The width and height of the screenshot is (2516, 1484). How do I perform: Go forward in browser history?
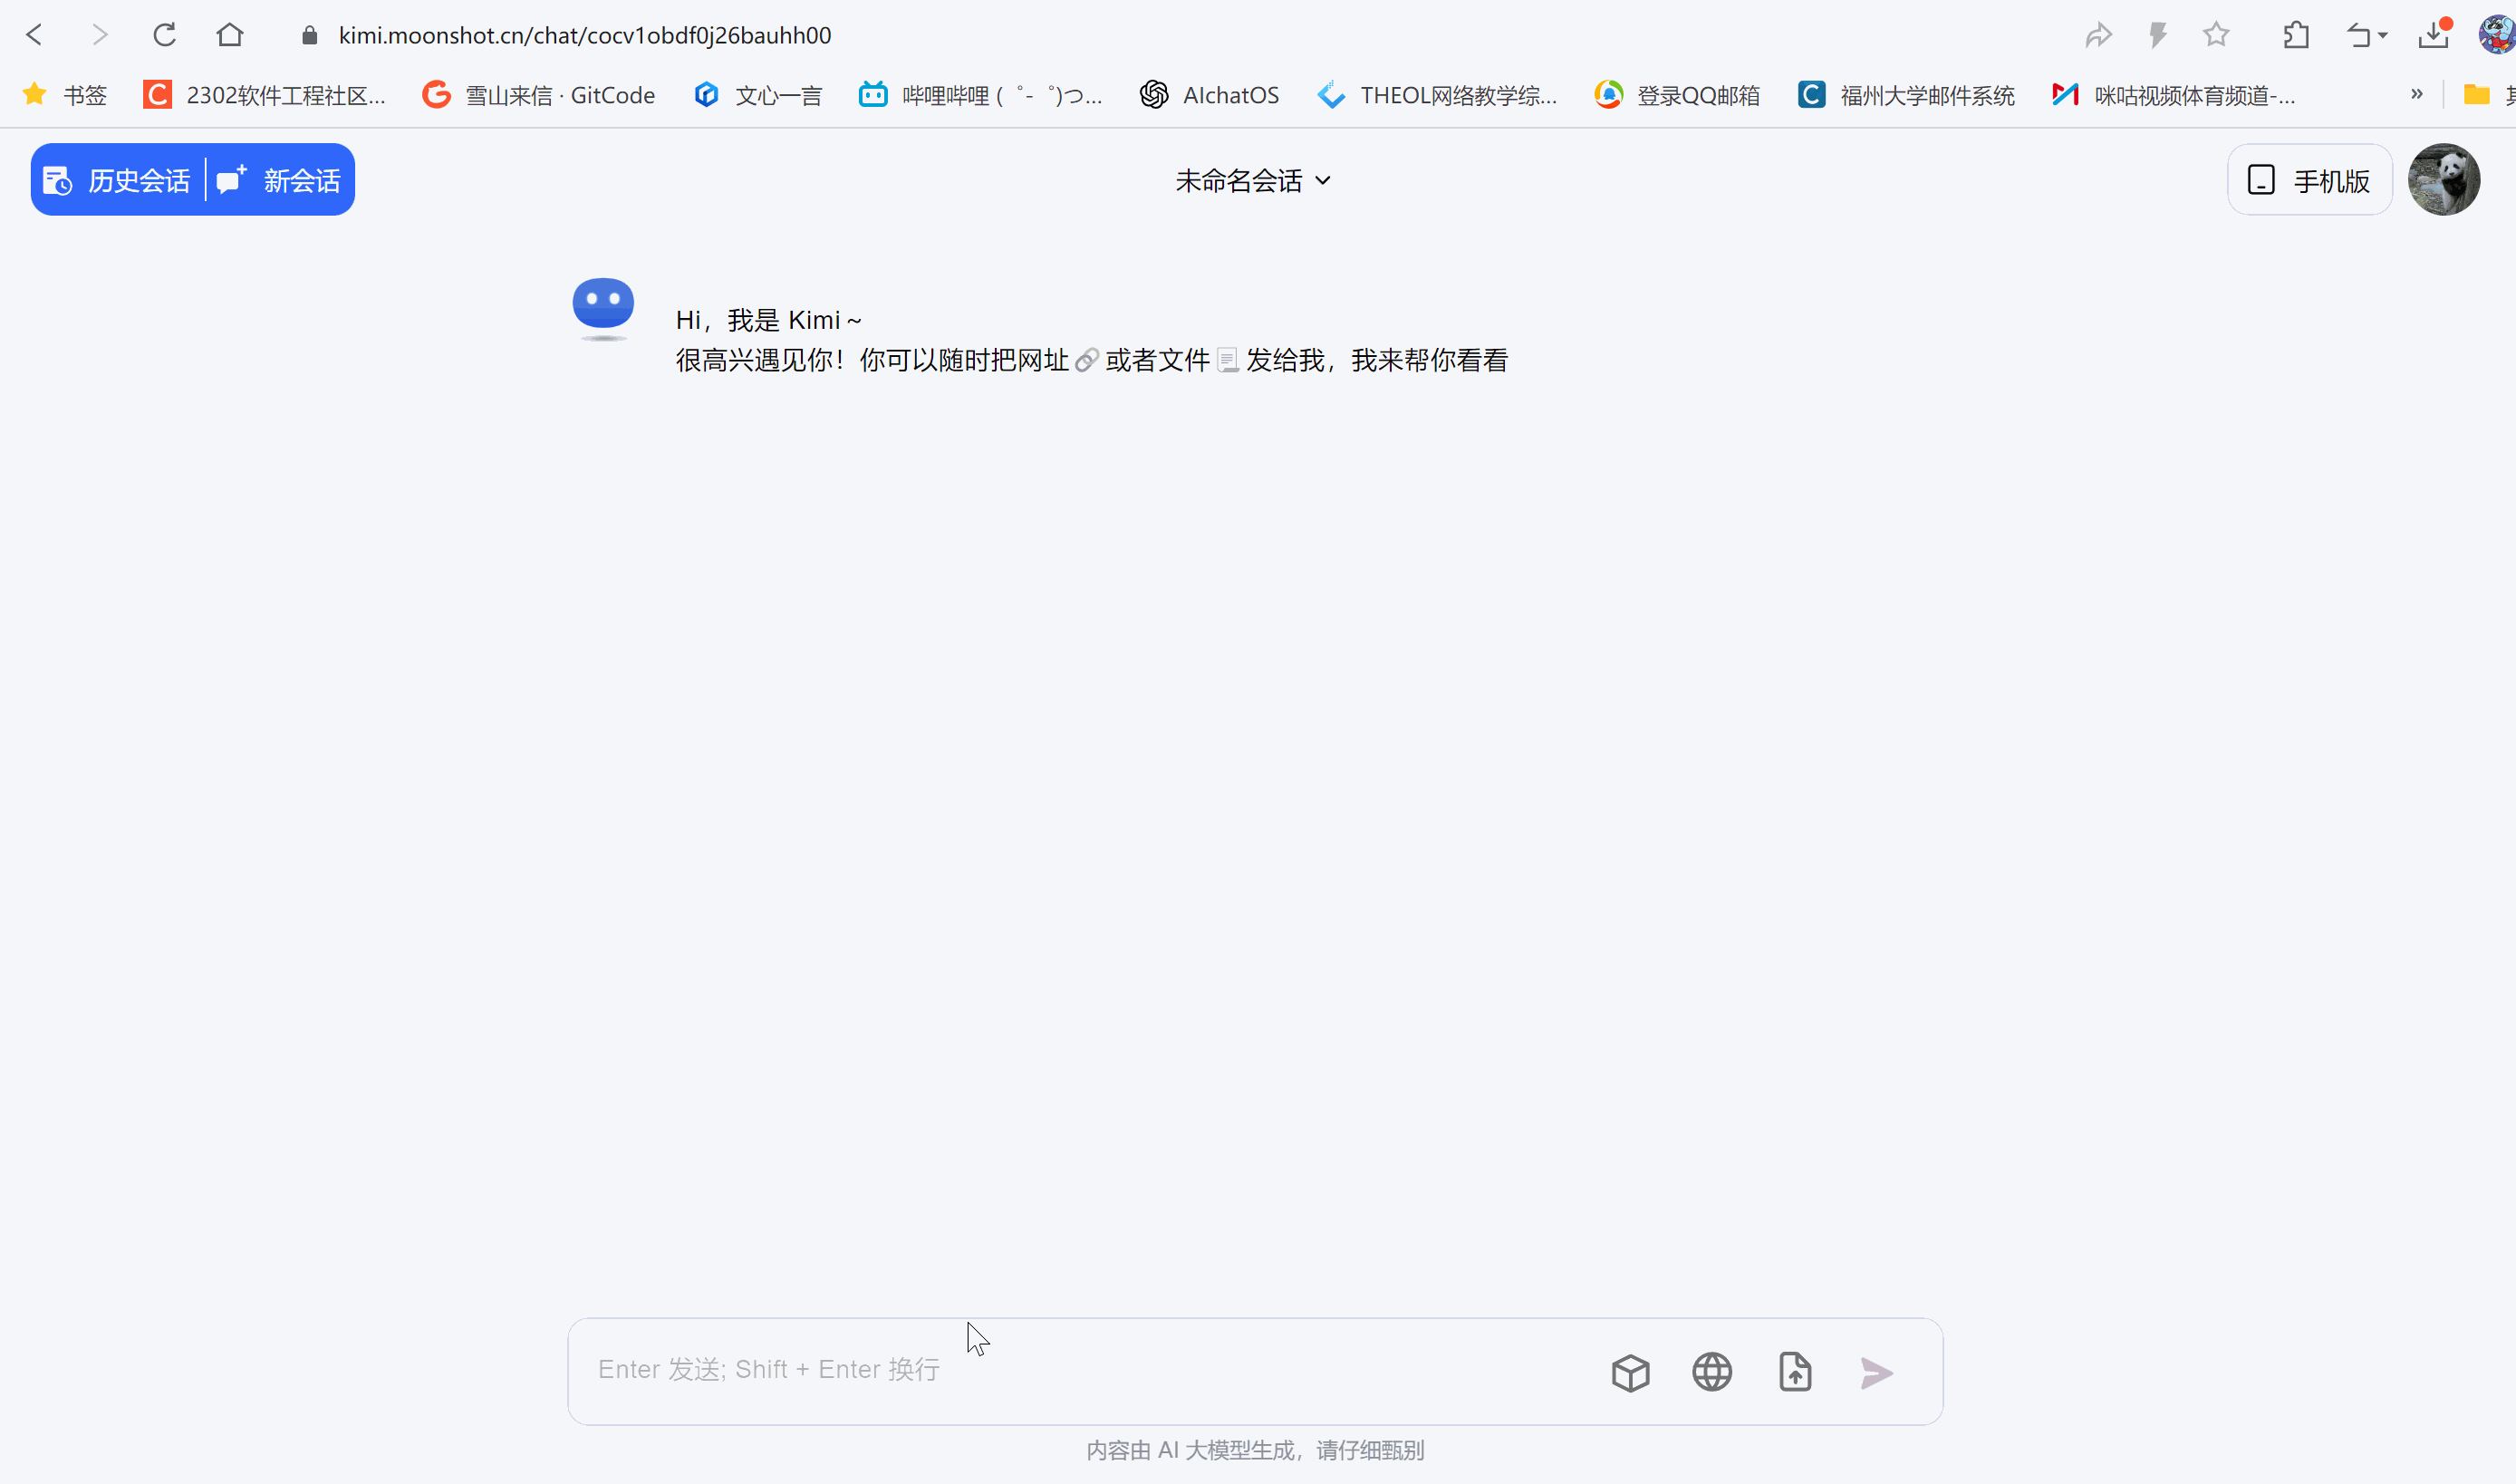99,35
